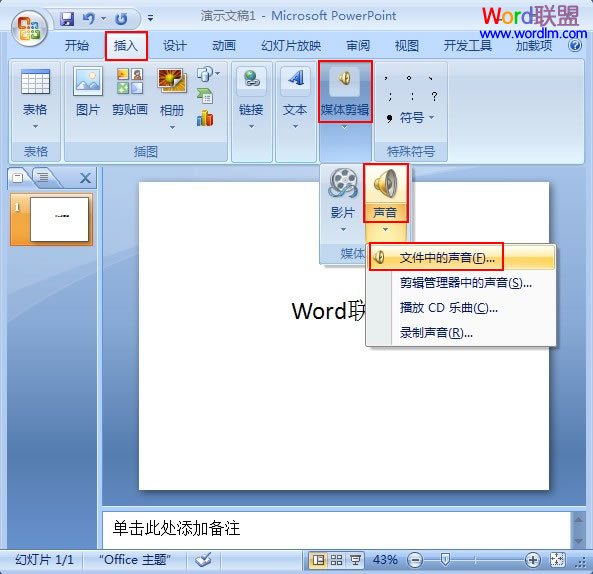Save the presentation using the floppy icon
The height and width of the screenshot is (574, 593).
tap(67, 18)
